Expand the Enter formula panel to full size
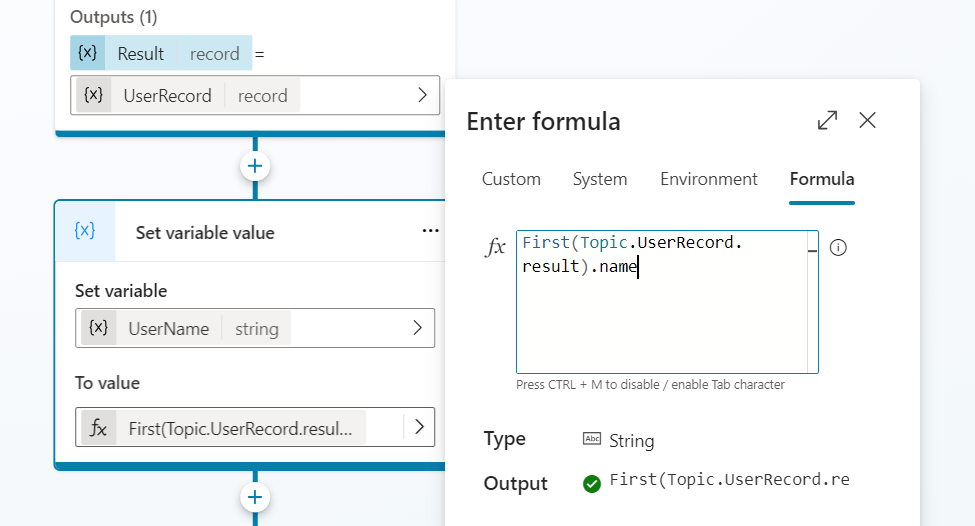Viewport: 975px width, 526px height. (827, 121)
